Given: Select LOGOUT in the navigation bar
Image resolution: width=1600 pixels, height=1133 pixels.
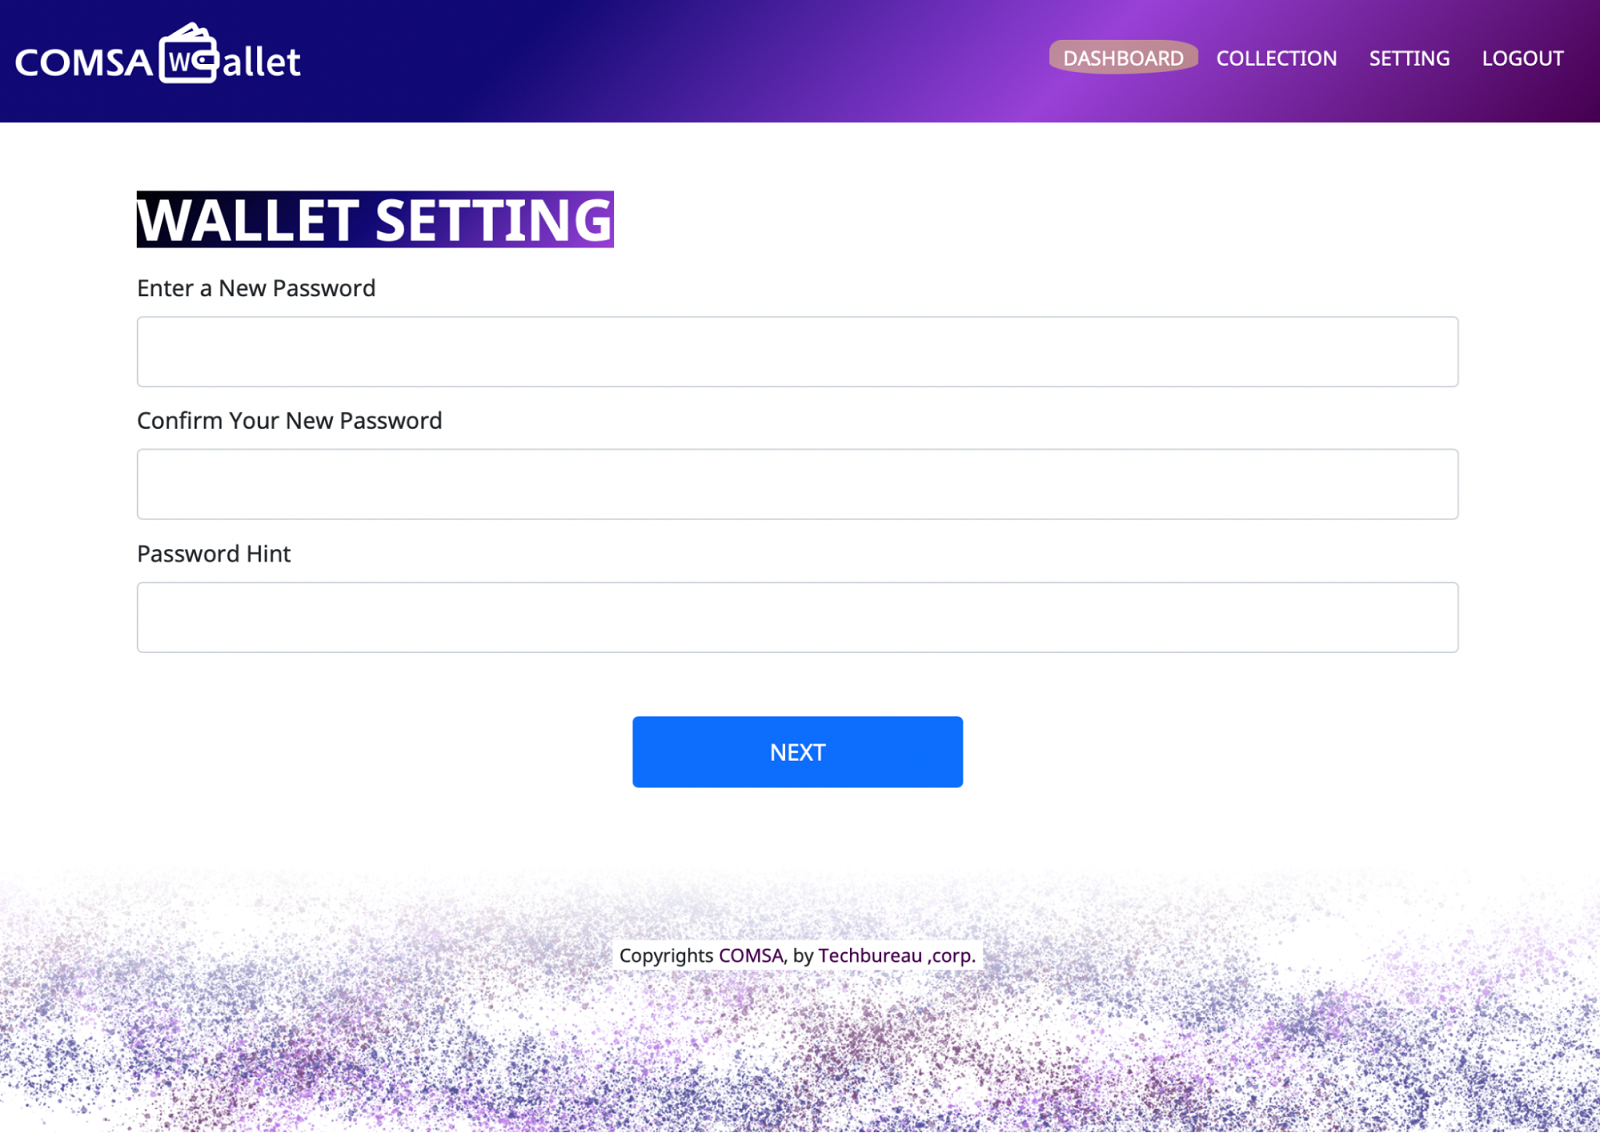Looking at the screenshot, I should [x=1522, y=58].
